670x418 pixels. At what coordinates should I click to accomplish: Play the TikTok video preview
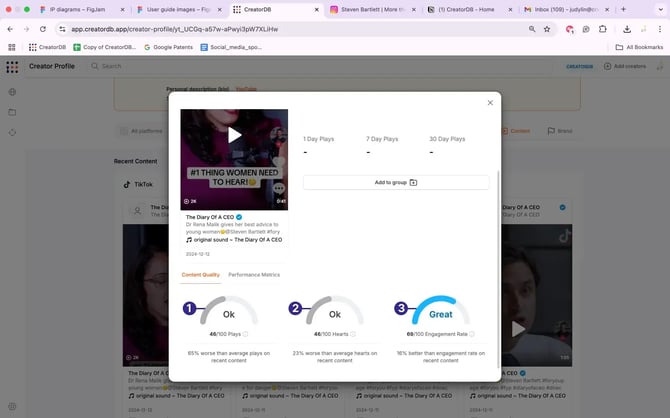234,135
